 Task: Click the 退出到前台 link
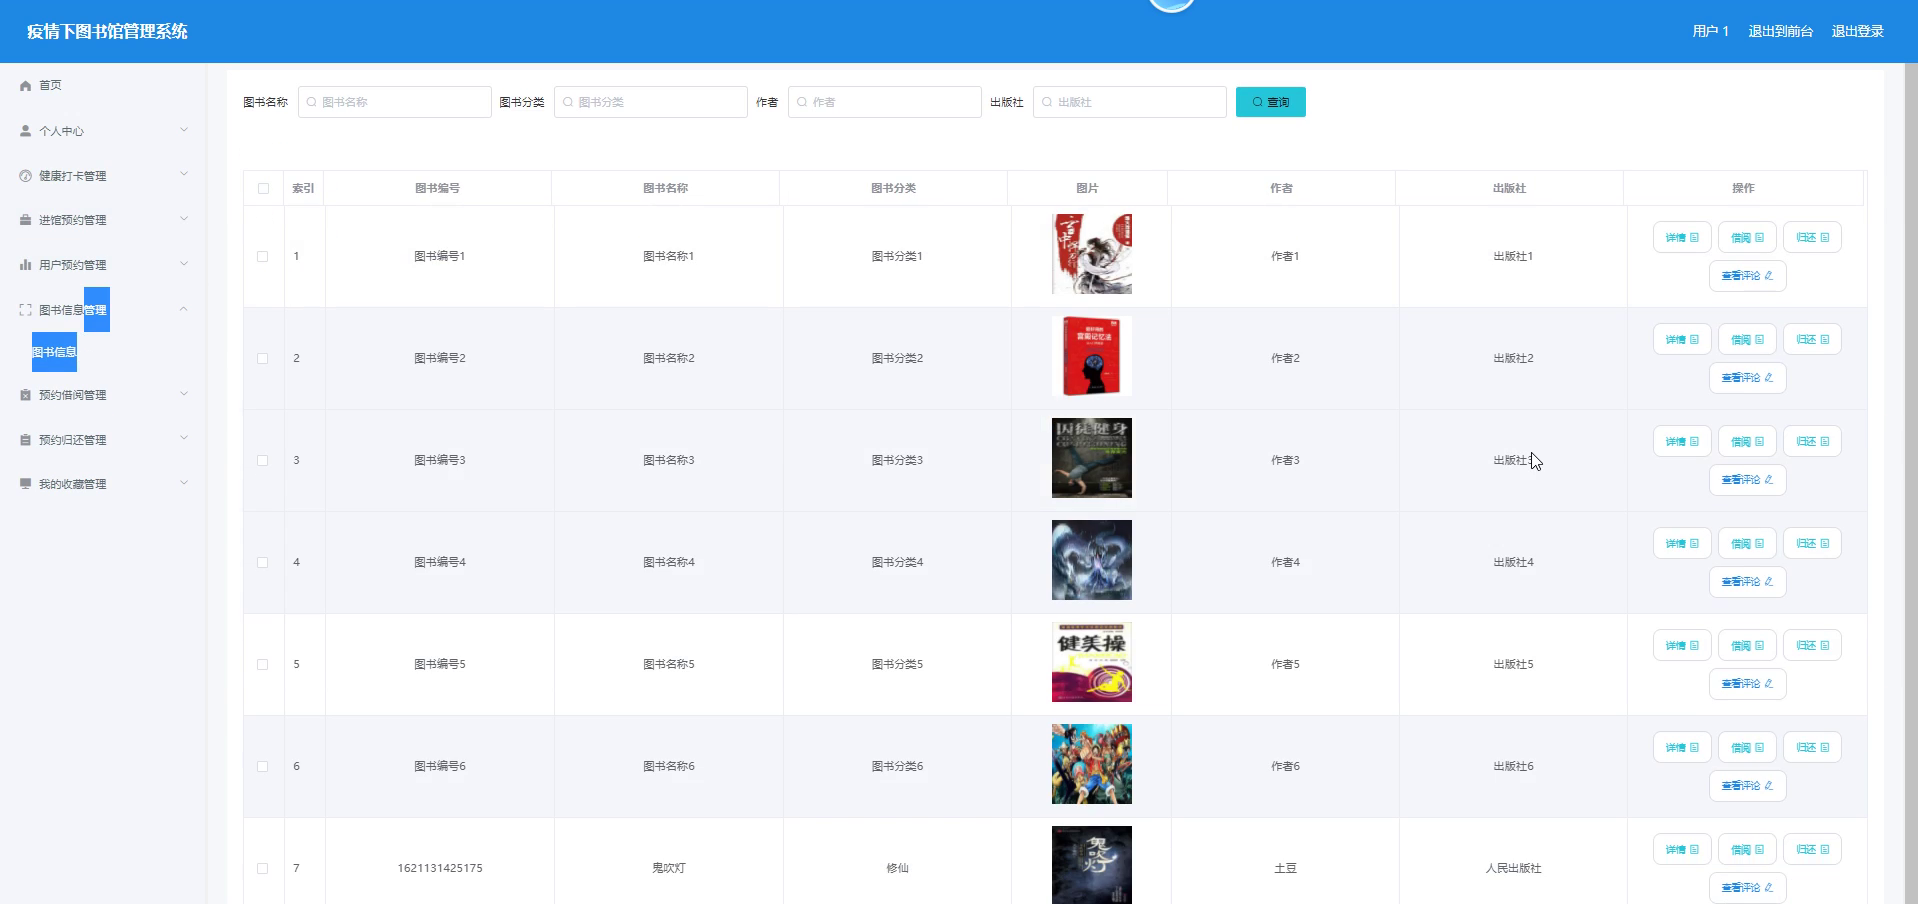pyautogui.click(x=1780, y=31)
